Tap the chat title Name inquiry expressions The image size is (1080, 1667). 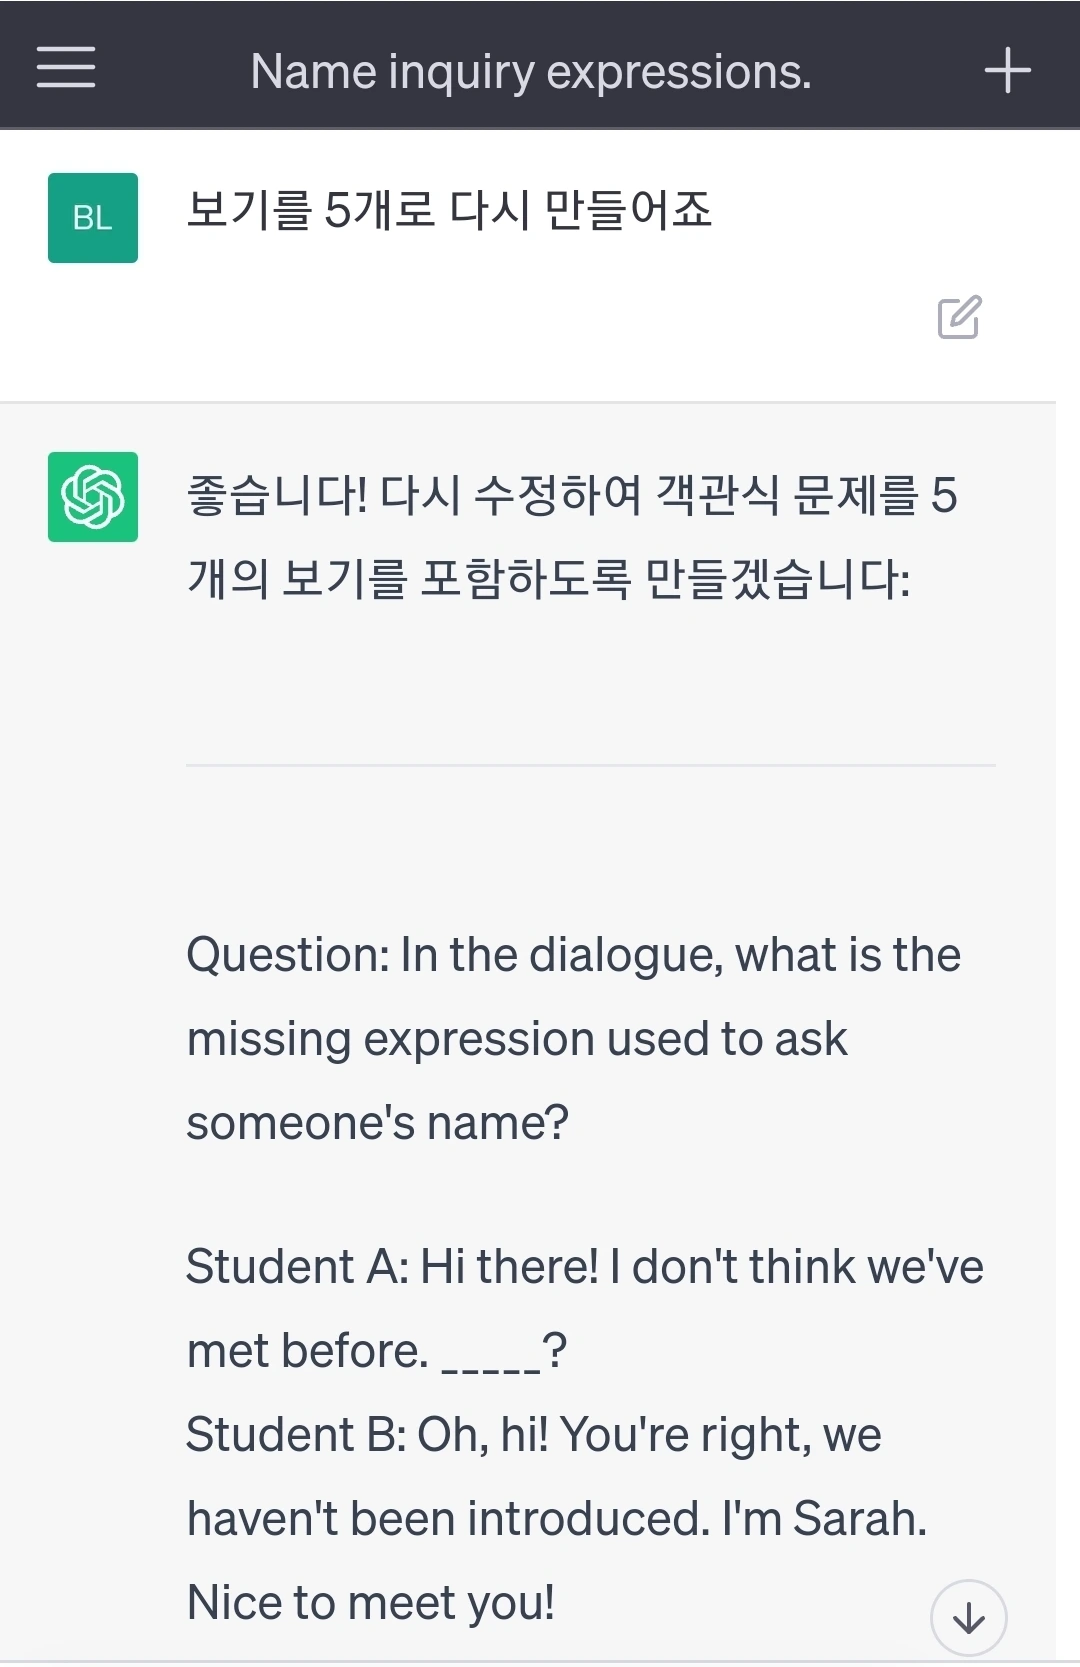pyautogui.click(x=530, y=71)
